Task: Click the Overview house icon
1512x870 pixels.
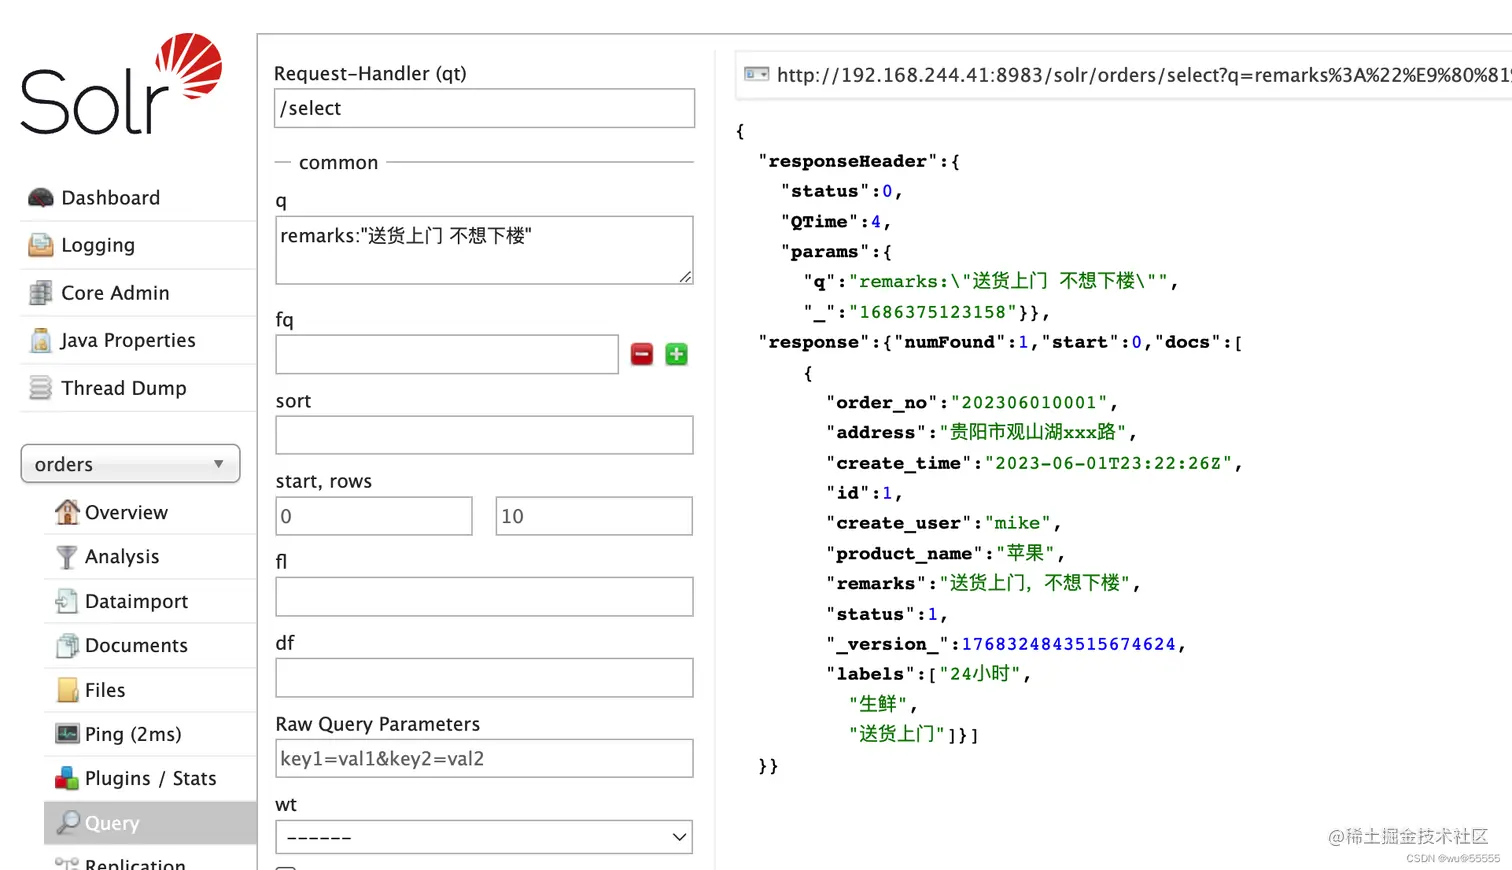Action: (67, 512)
